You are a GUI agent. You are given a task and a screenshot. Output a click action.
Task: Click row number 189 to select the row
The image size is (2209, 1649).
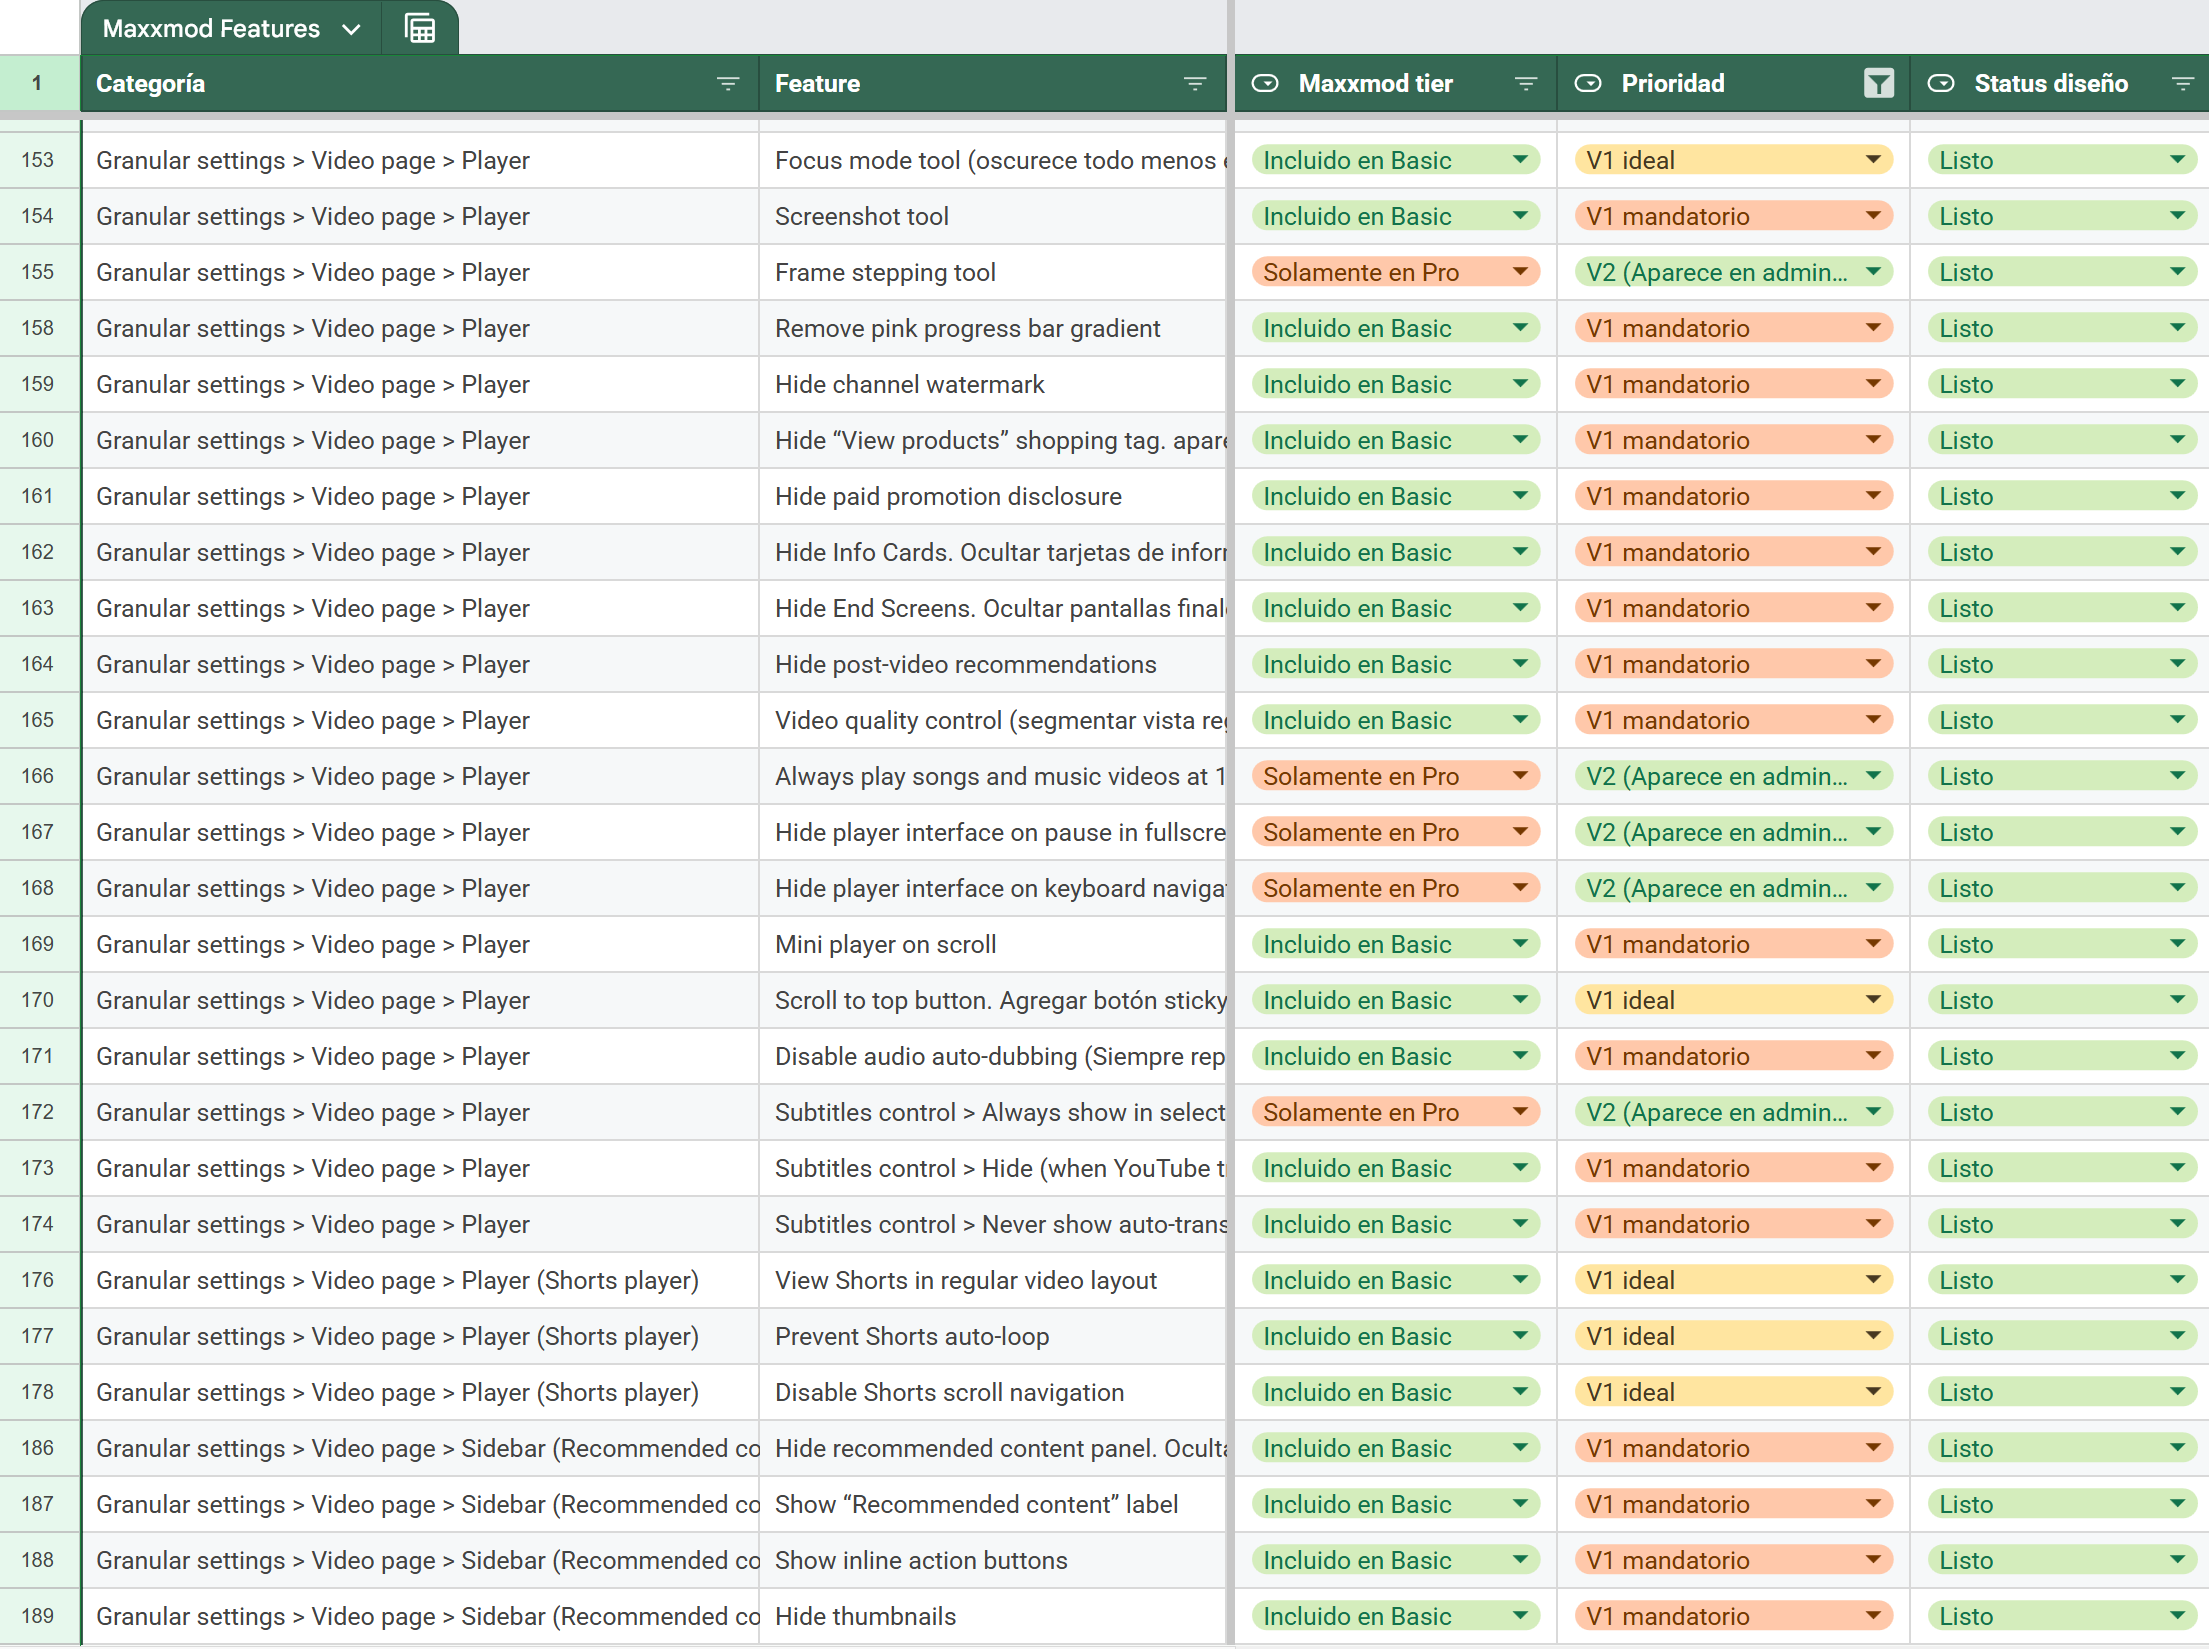(38, 1616)
